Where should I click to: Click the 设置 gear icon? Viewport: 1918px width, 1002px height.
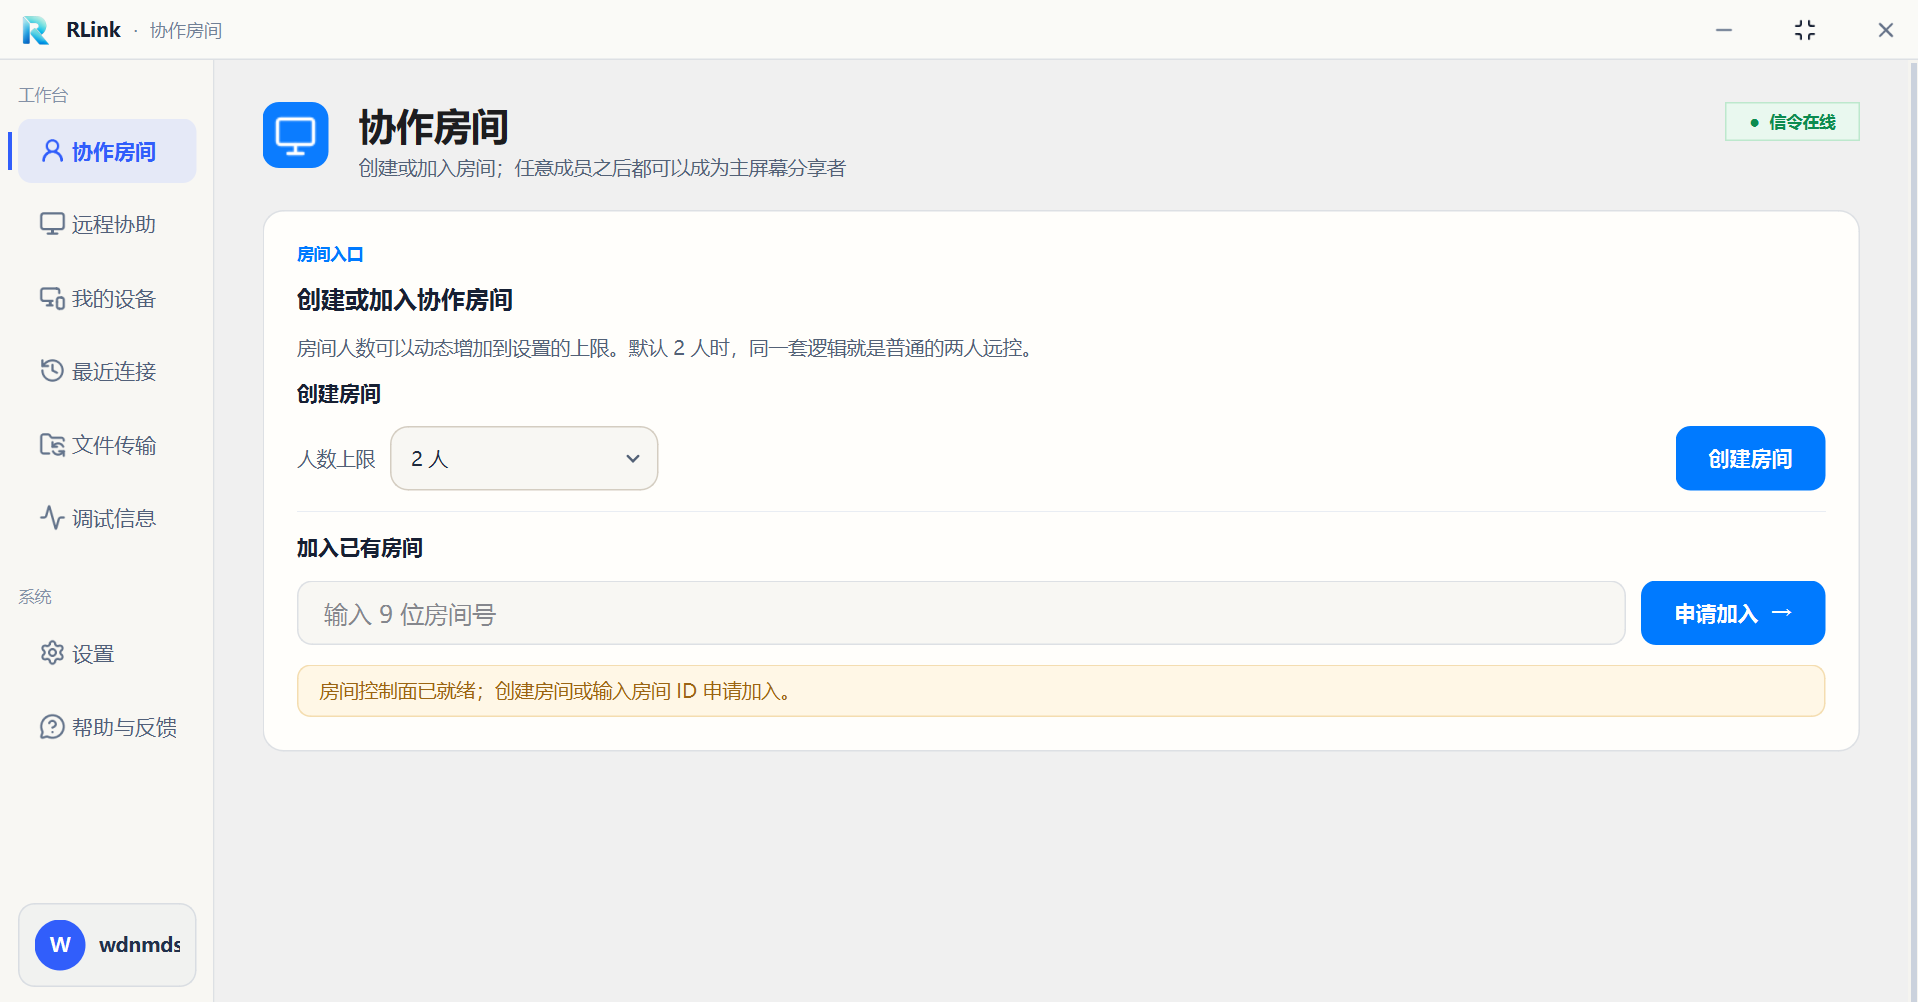(52, 653)
